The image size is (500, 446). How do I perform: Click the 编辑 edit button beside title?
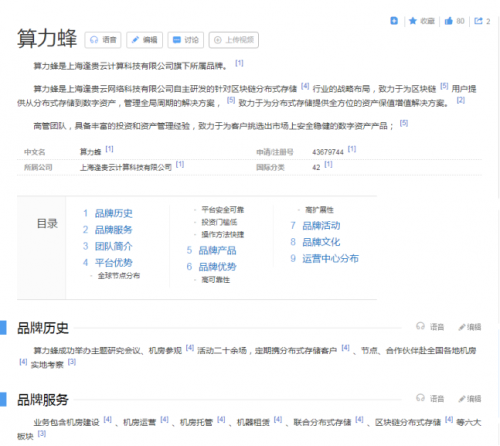144,40
